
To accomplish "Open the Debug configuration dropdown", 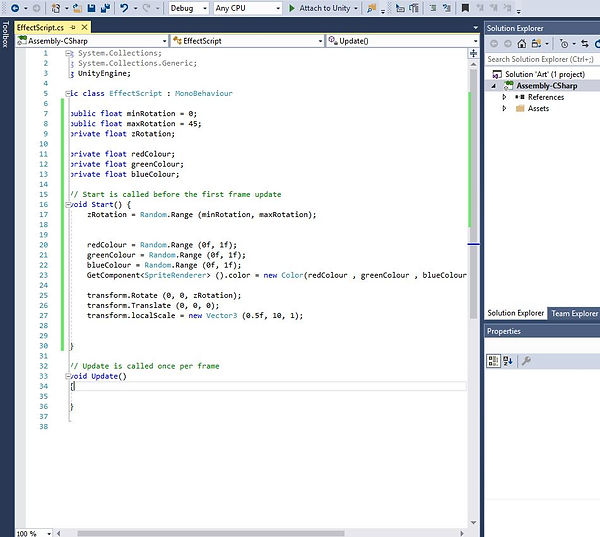I will coord(189,8).
